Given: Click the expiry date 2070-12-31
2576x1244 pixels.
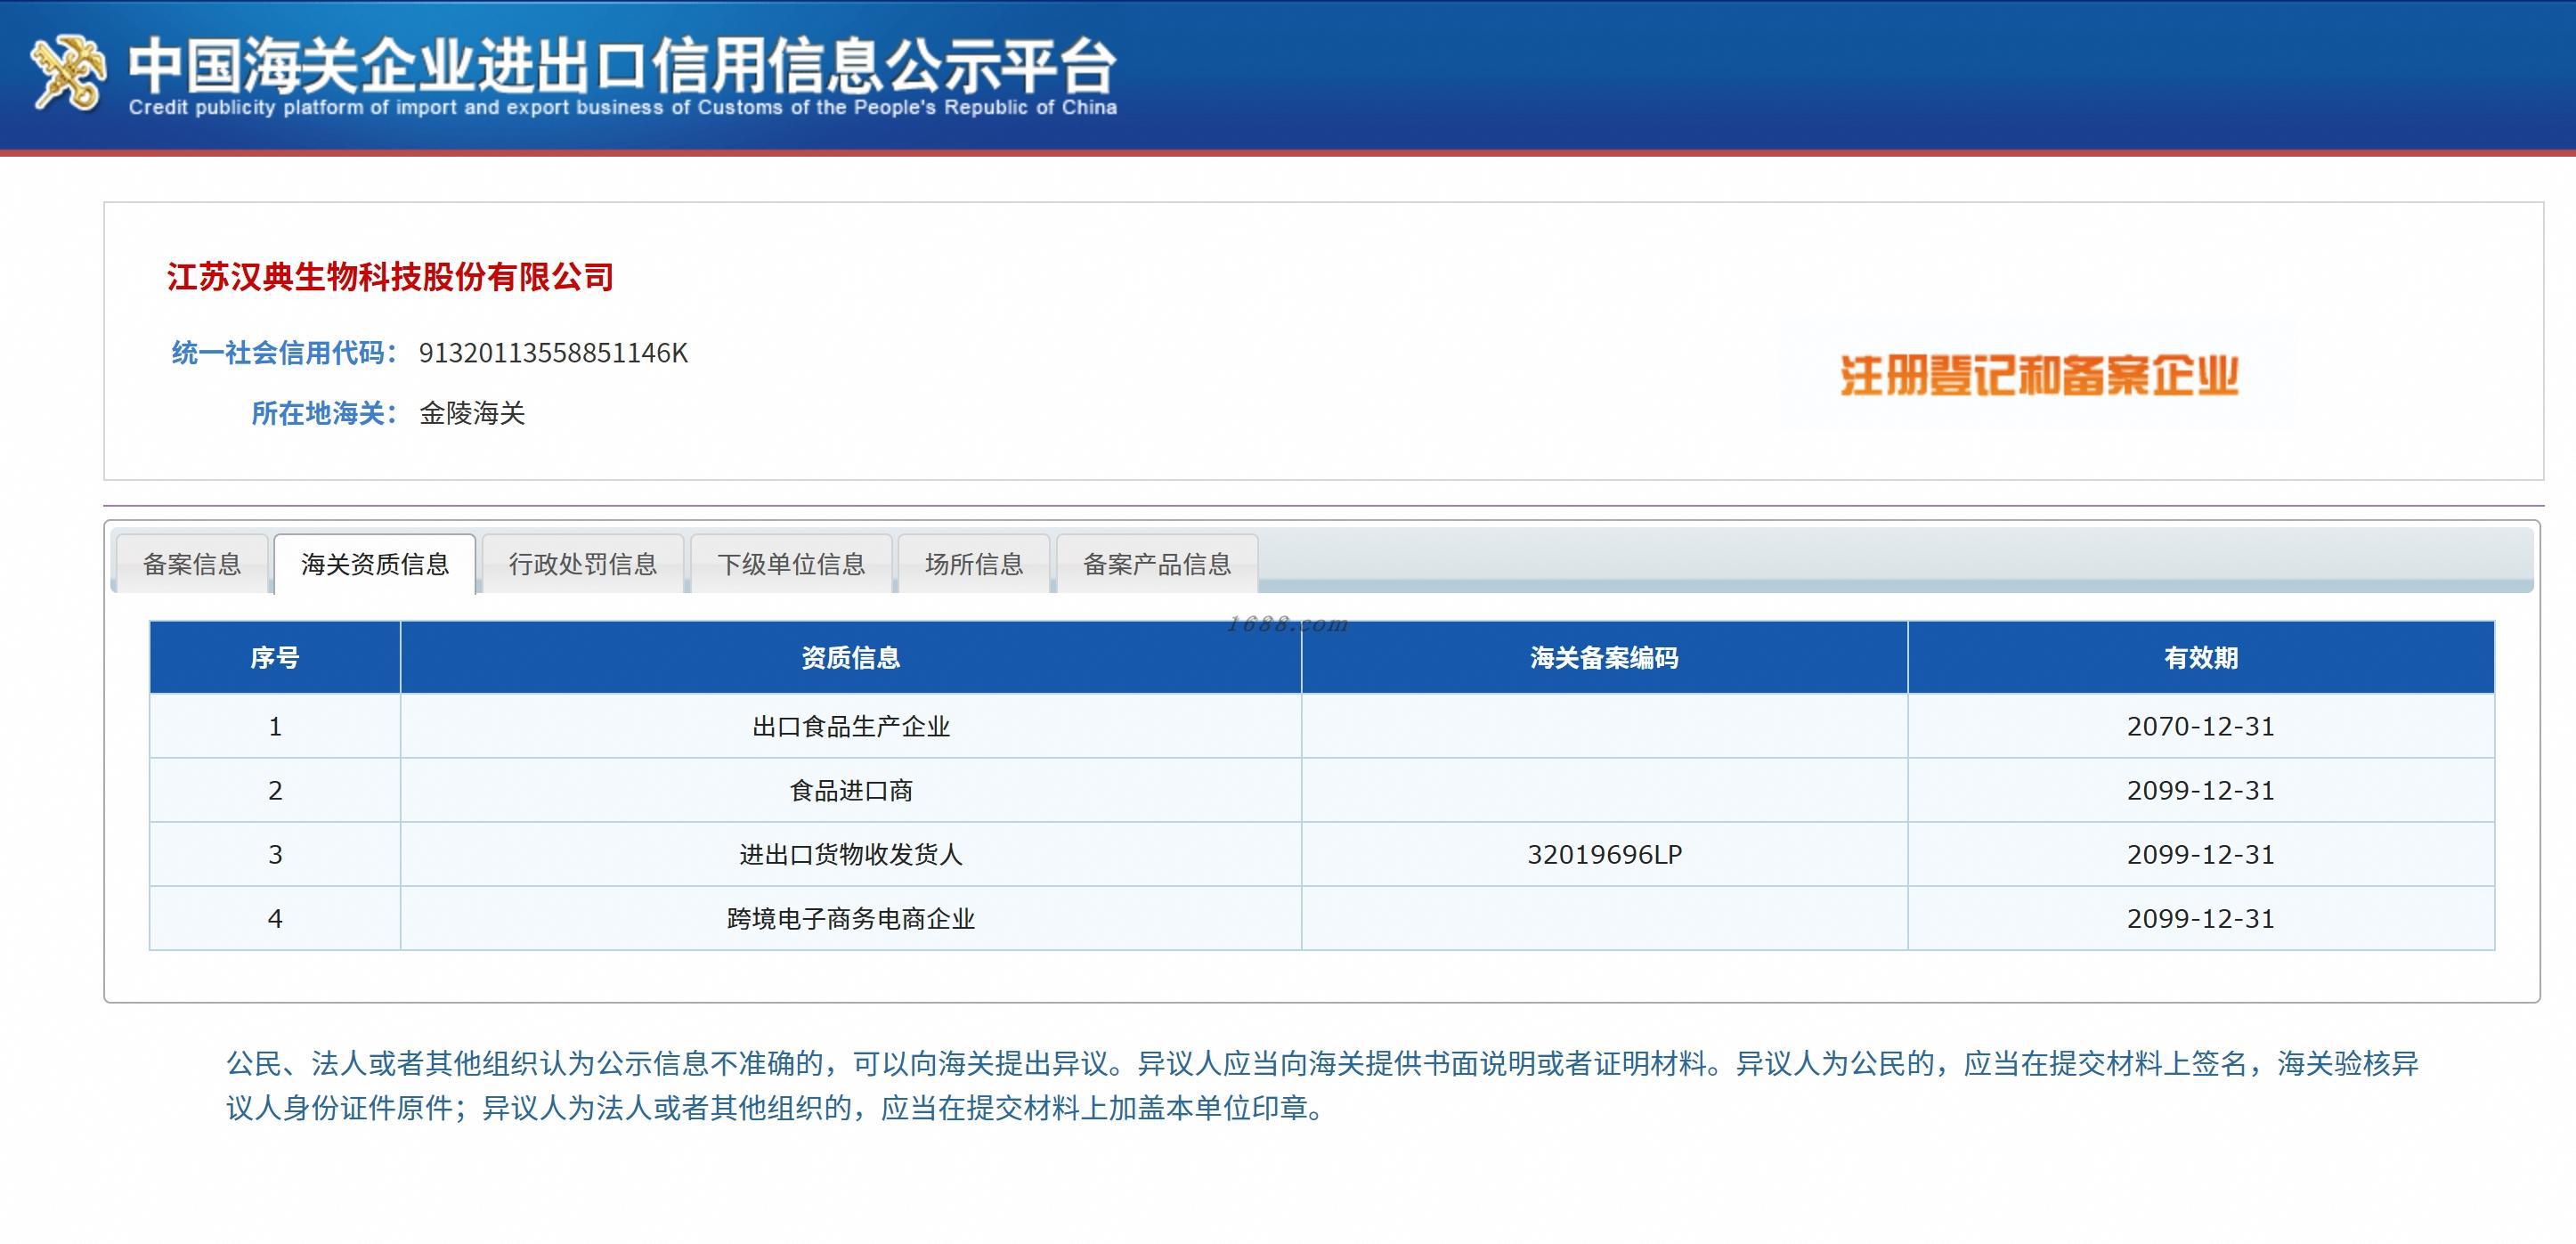Looking at the screenshot, I should [2201, 726].
